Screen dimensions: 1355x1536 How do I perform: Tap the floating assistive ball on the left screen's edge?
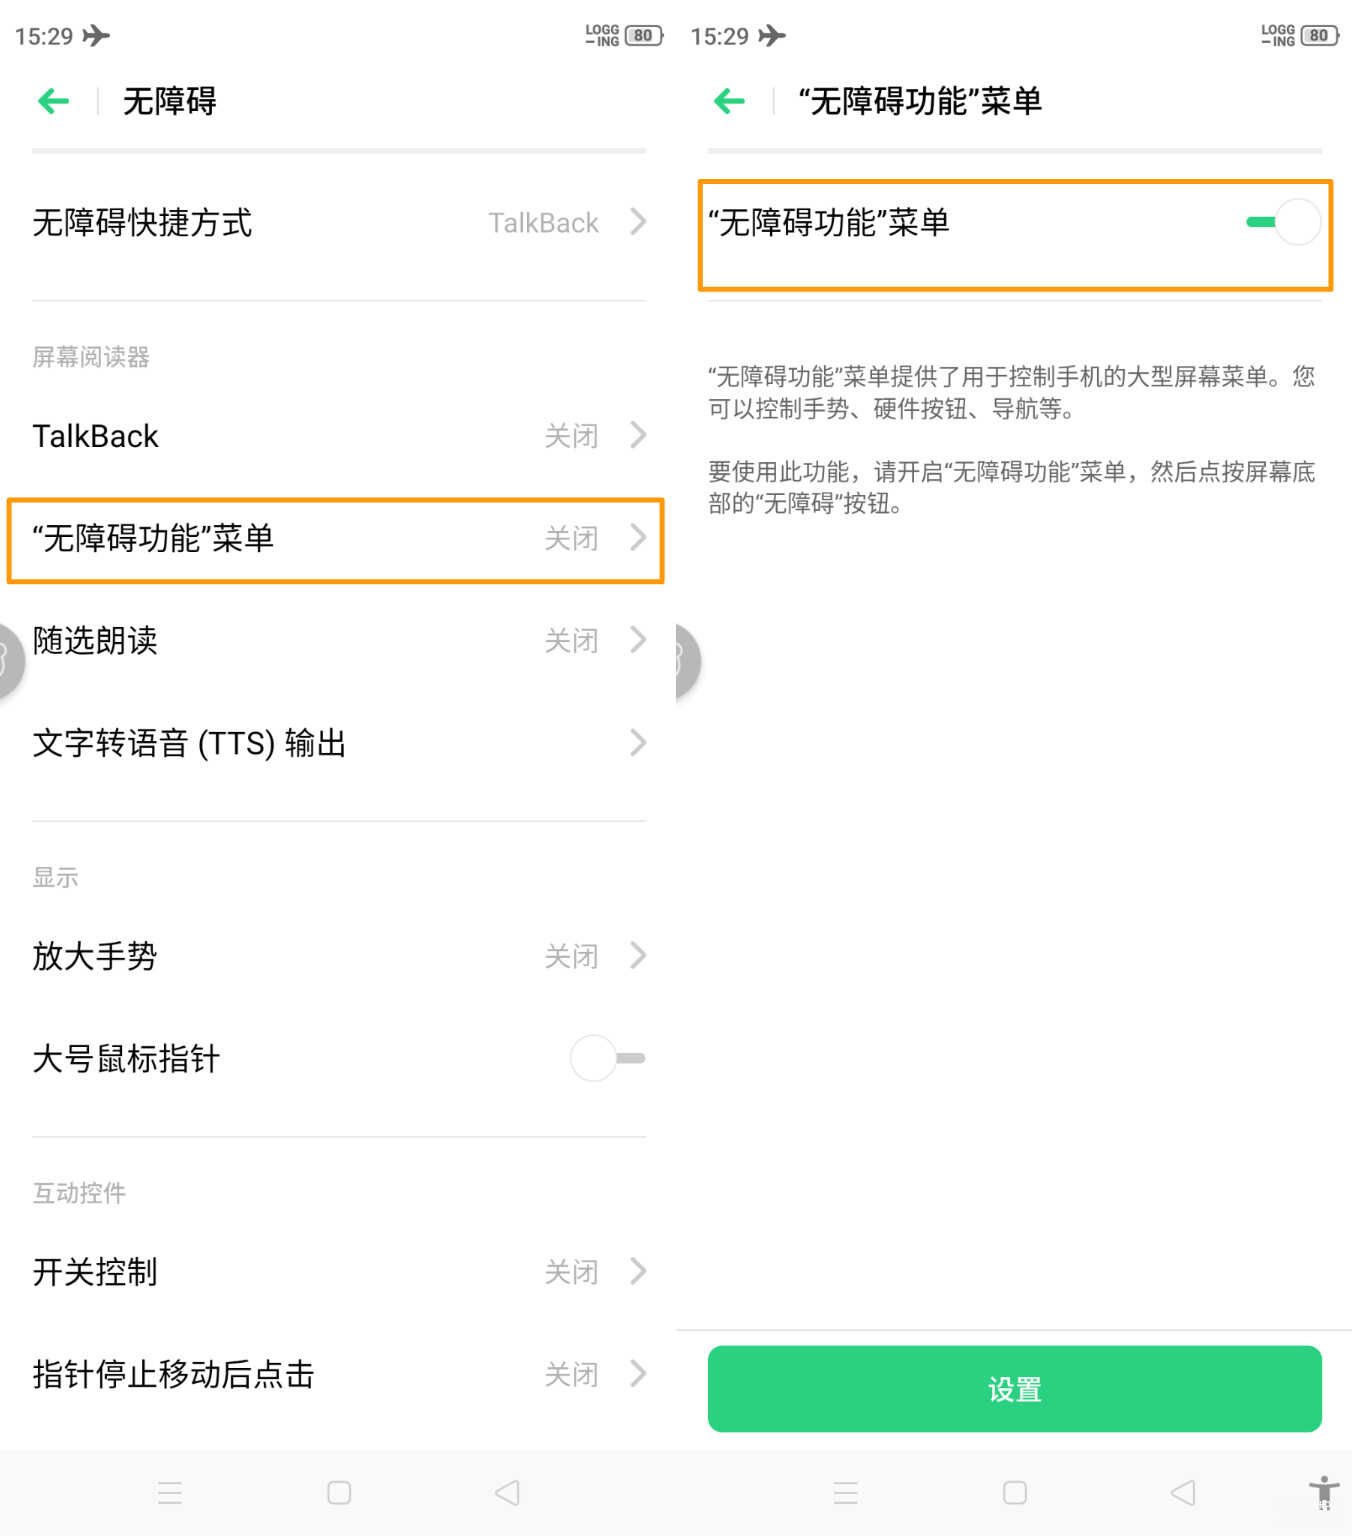(x=8, y=661)
